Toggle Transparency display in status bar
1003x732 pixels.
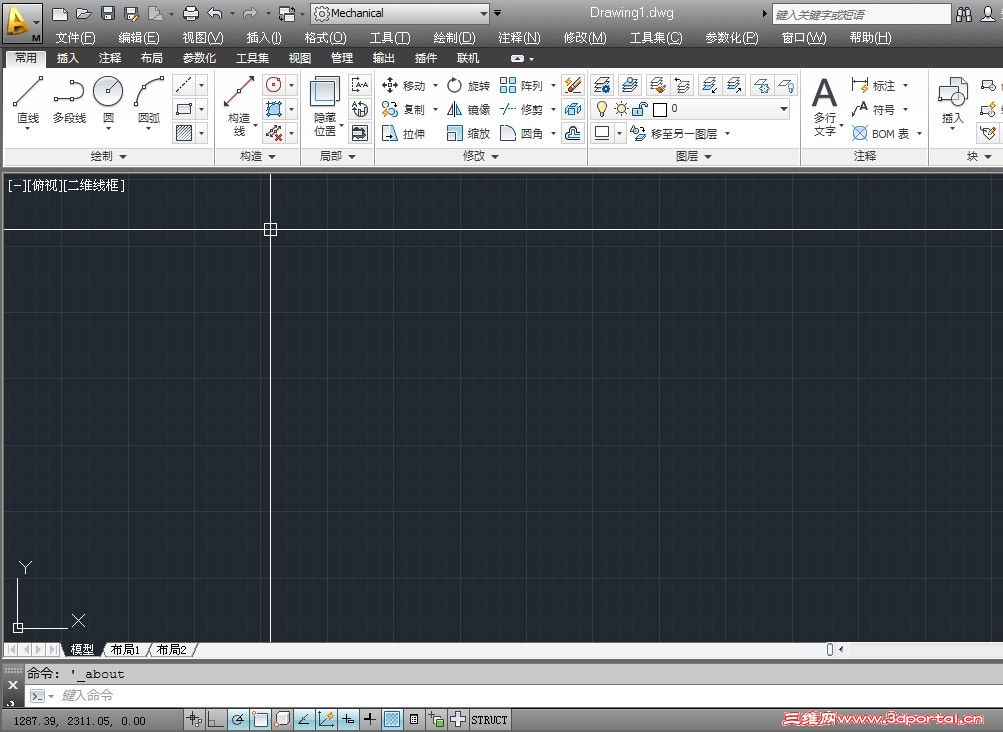click(392, 720)
